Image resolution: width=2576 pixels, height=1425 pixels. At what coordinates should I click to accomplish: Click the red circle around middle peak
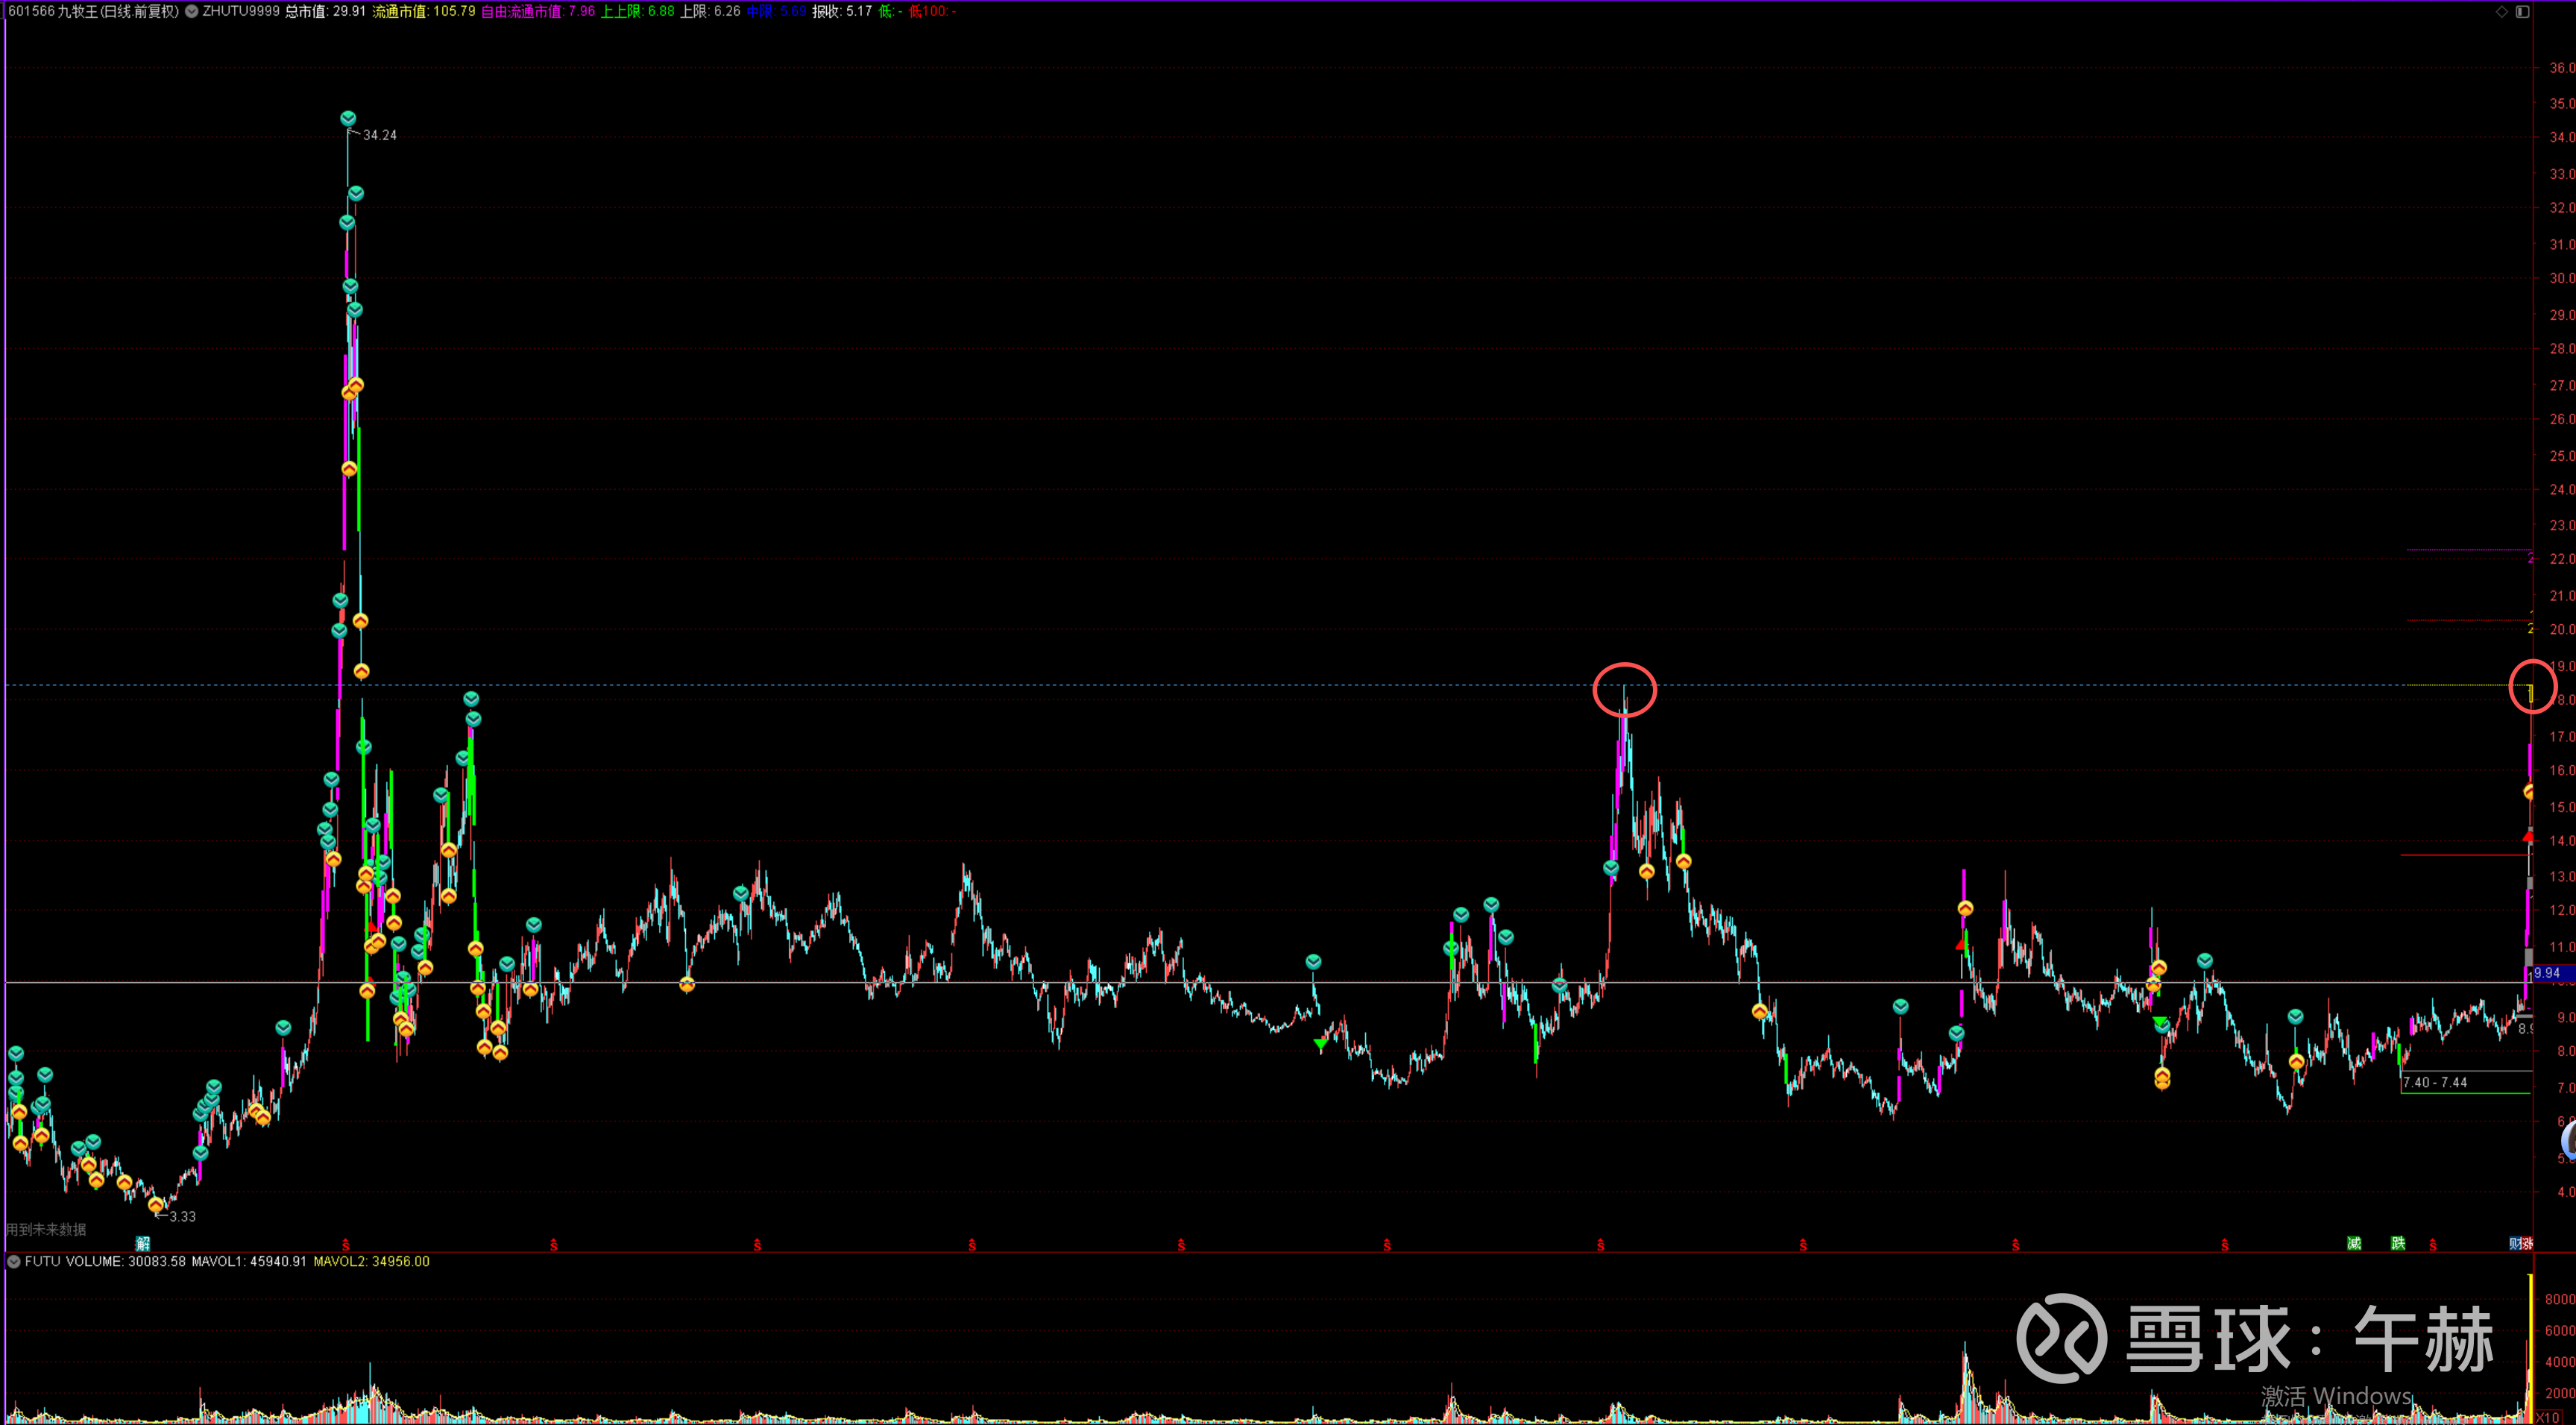pyautogui.click(x=1624, y=690)
